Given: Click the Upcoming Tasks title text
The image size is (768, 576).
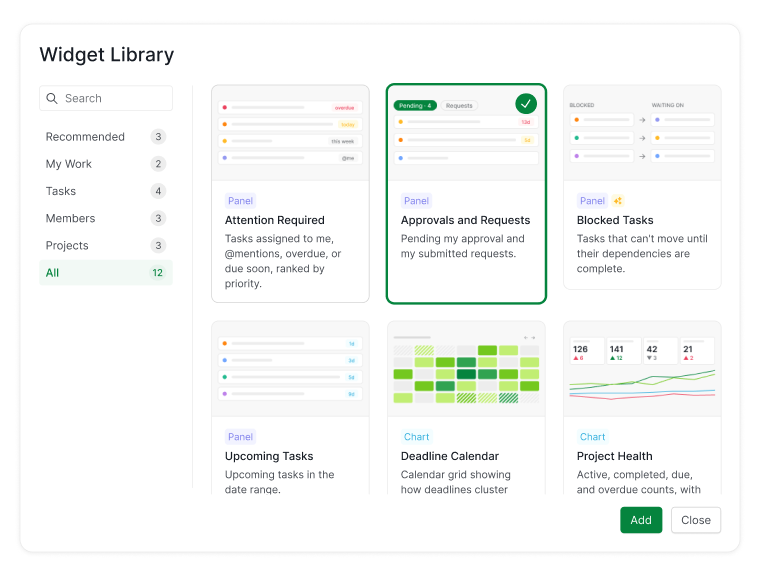Looking at the screenshot, I should pos(269,456).
